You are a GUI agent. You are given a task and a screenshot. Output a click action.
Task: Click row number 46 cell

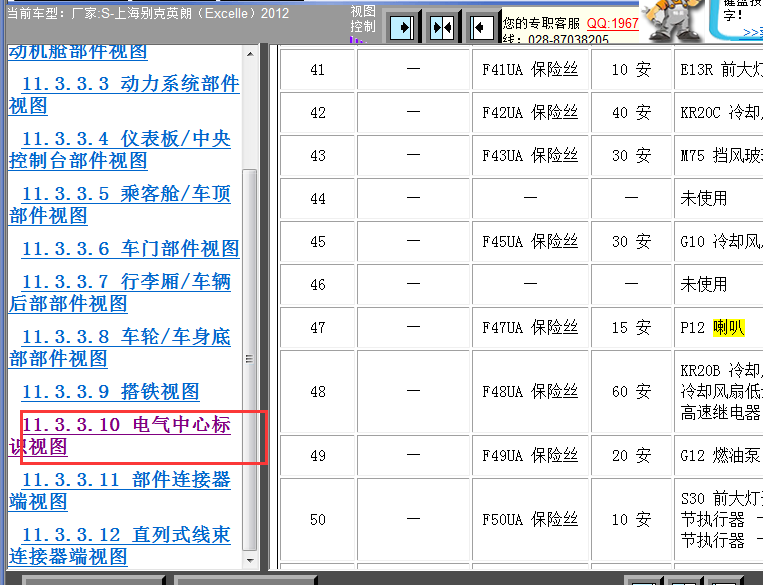(318, 284)
